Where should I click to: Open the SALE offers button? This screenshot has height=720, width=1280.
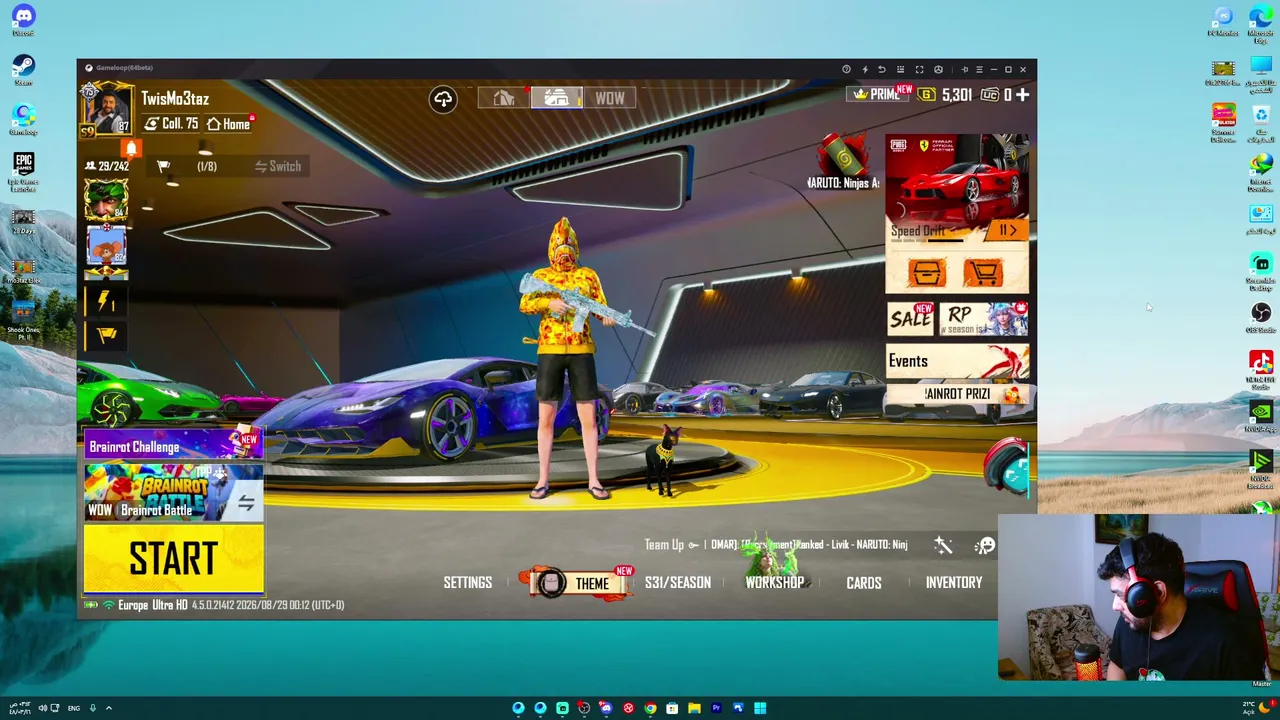(x=911, y=319)
